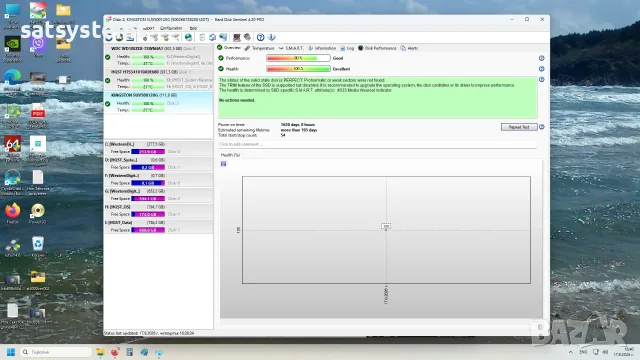Select the D: partition entry
The height and width of the screenshot is (360, 640).
pos(158,164)
